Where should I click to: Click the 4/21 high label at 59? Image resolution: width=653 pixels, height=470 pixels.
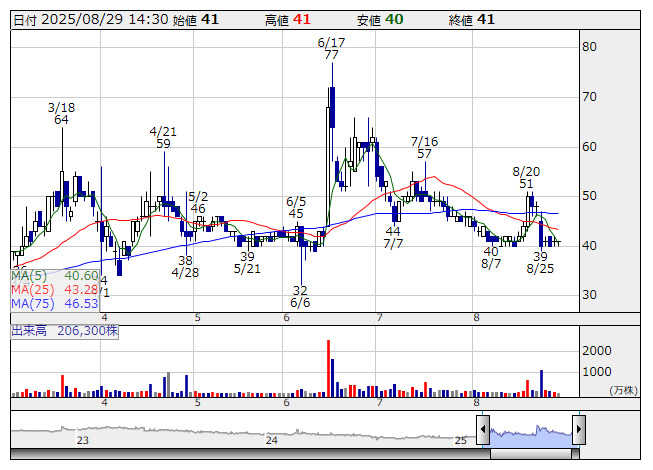pos(163,138)
